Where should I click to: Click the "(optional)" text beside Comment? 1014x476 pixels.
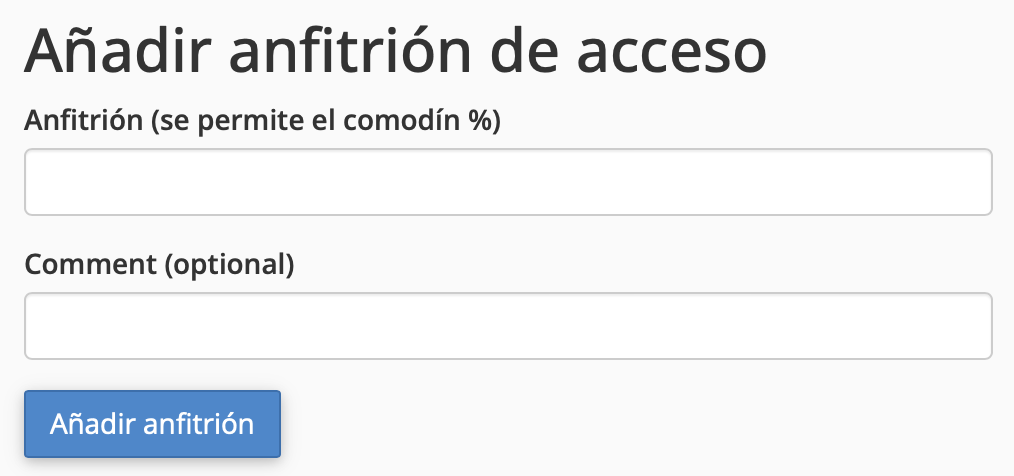point(229,265)
